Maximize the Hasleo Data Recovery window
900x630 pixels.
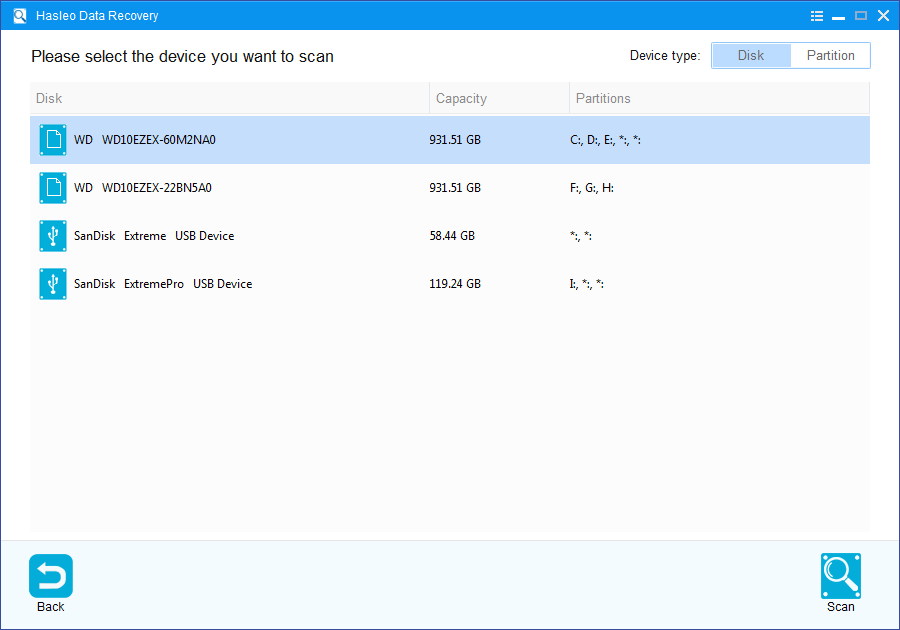860,16
